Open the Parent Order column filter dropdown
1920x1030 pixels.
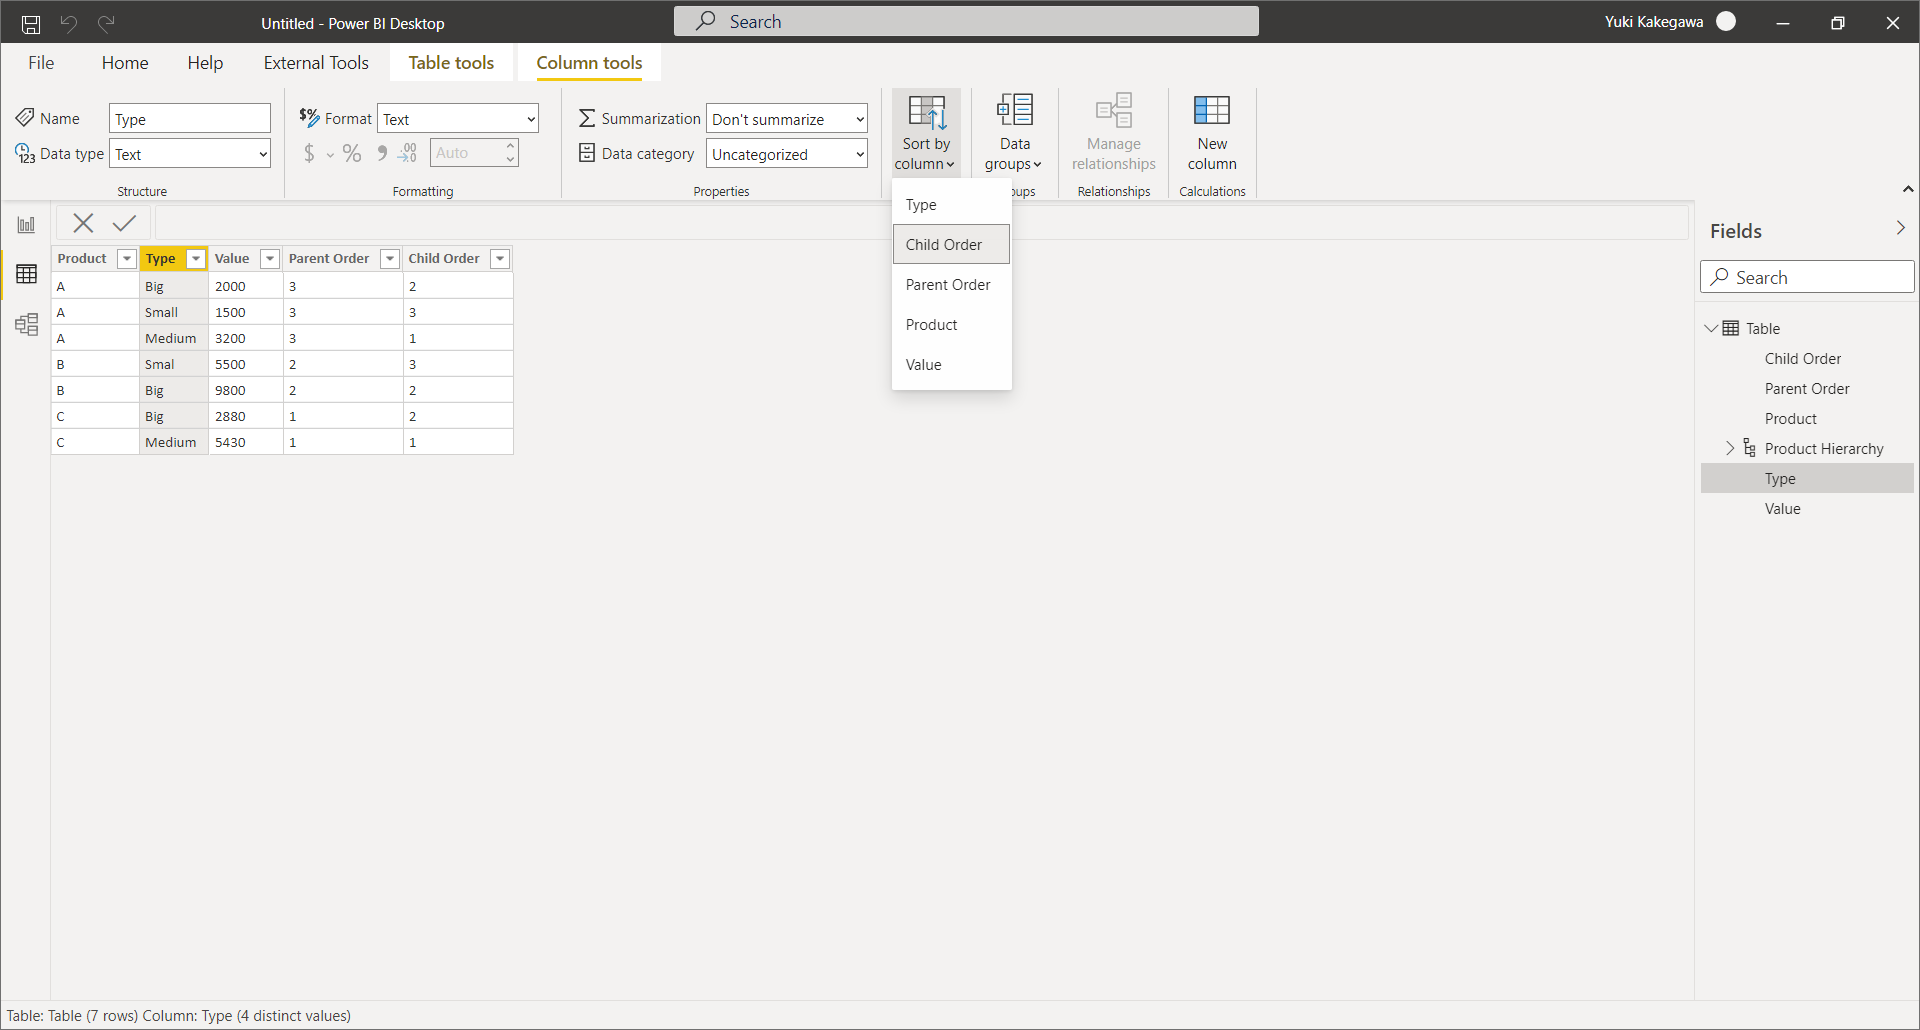[x=390, y=259]
